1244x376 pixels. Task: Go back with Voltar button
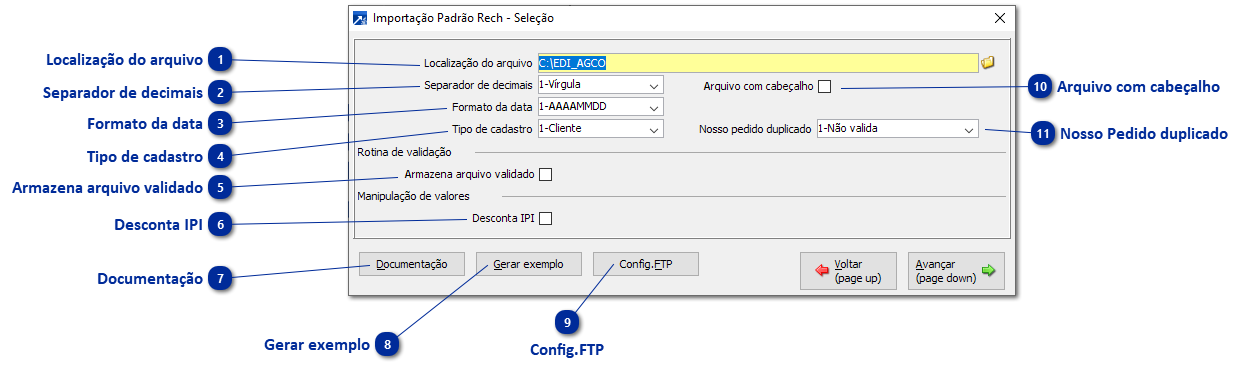coord(848,271)
